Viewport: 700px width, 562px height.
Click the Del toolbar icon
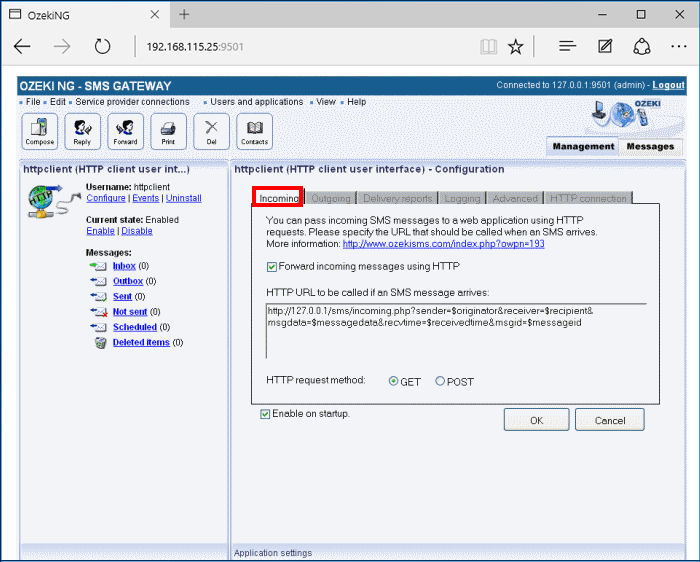point(211,130)
